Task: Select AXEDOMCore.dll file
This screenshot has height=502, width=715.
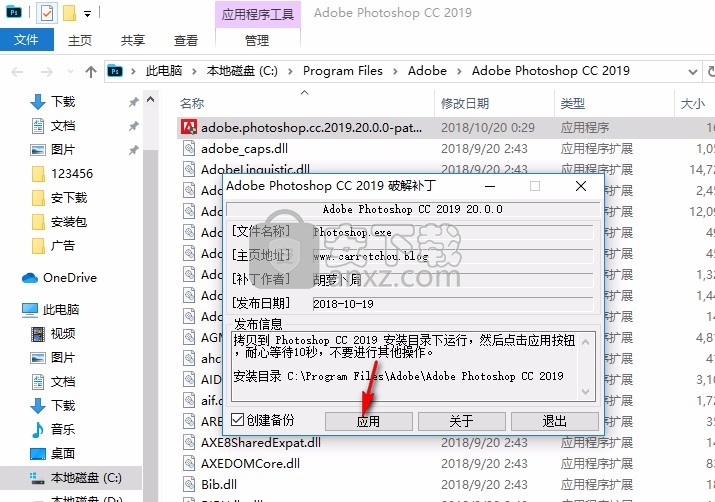Action: pos(250,463)
